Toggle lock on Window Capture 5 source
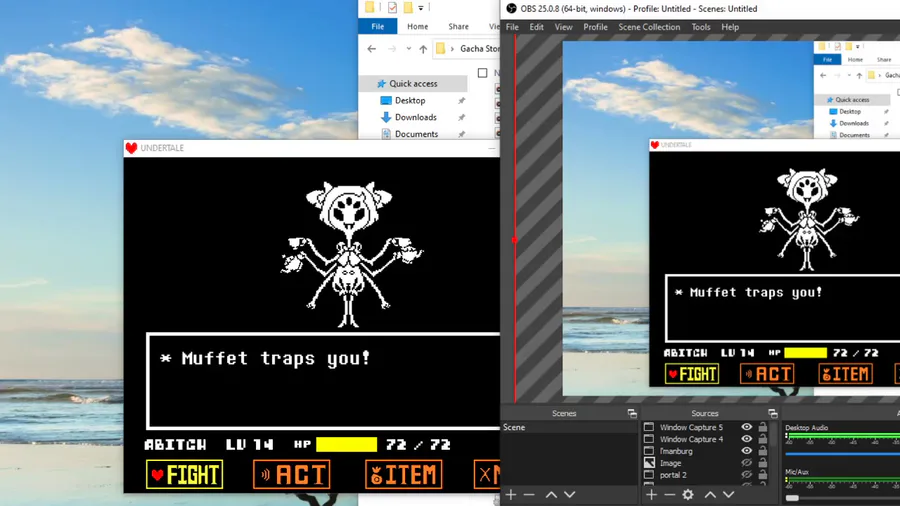 763,427
